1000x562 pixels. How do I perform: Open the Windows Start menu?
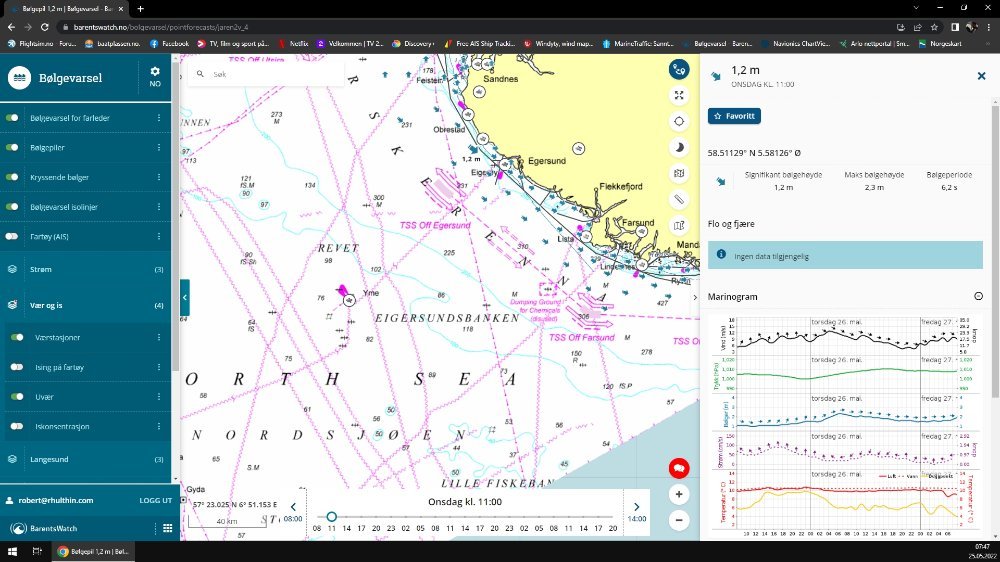12,552
